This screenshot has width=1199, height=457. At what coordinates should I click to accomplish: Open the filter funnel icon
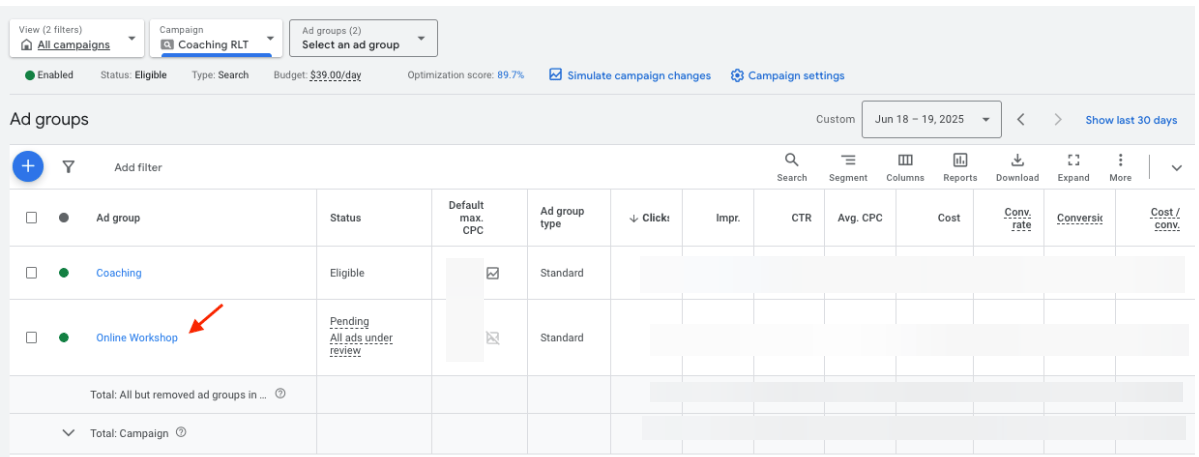[68, 167]
